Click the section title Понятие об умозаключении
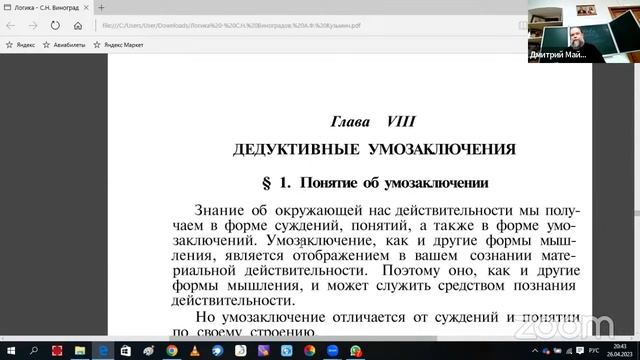This screenshot has height=360, width=640. point(394,183)
